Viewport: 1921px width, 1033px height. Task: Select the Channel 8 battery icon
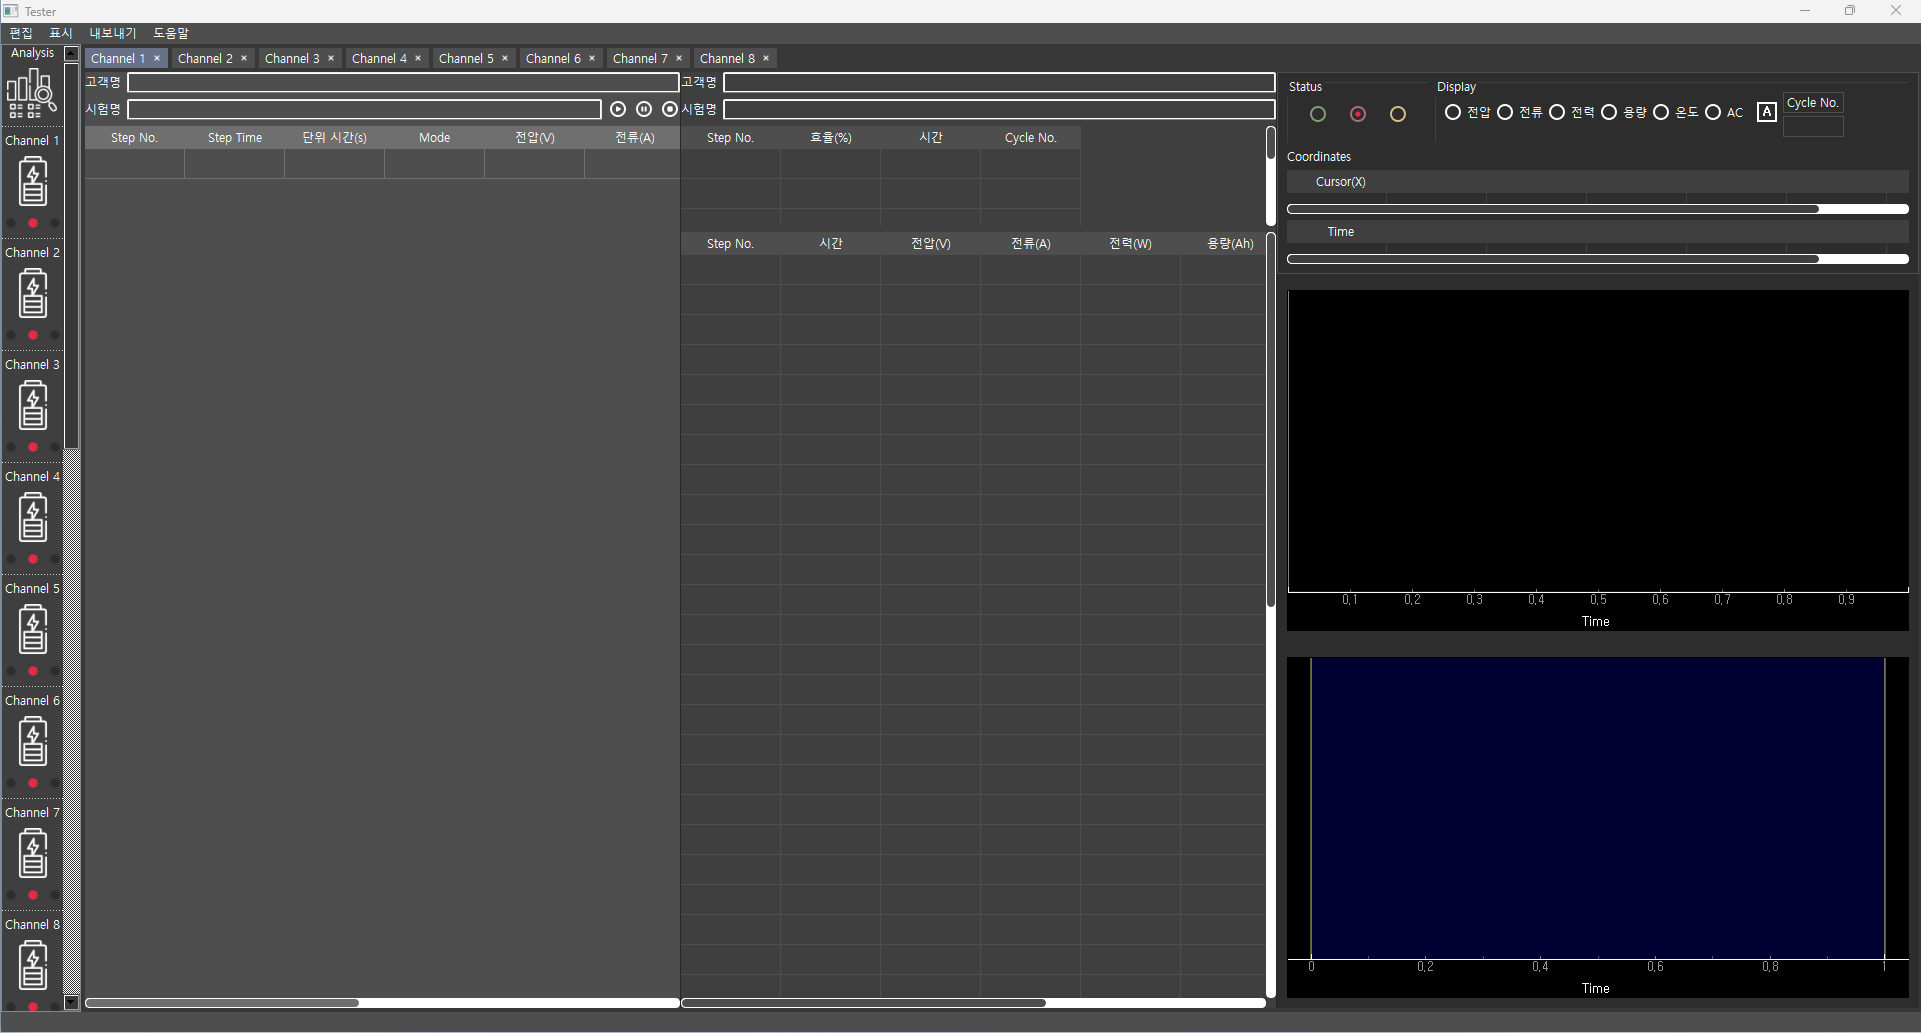point(33,966)
